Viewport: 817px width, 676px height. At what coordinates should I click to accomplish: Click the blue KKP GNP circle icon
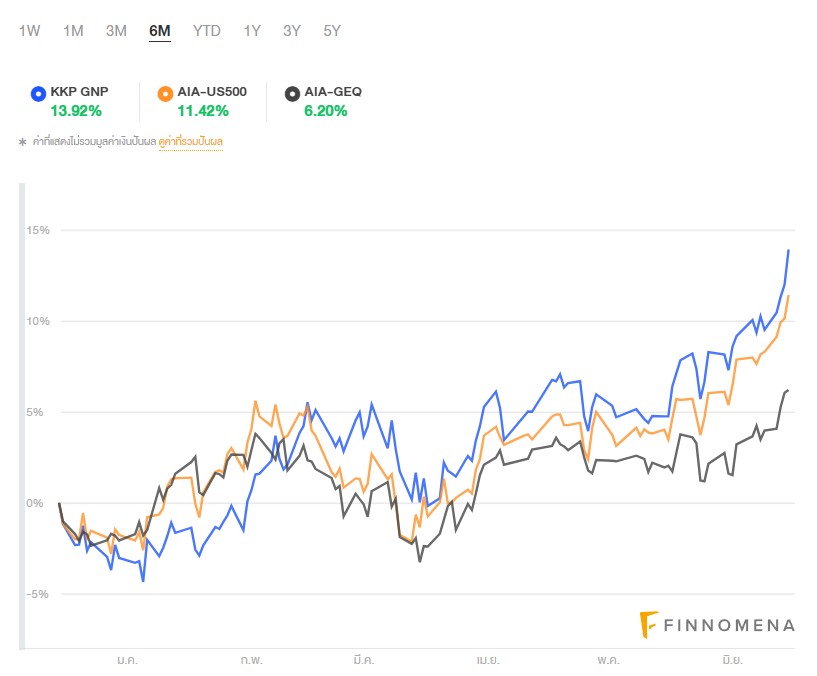pos(38,93)
